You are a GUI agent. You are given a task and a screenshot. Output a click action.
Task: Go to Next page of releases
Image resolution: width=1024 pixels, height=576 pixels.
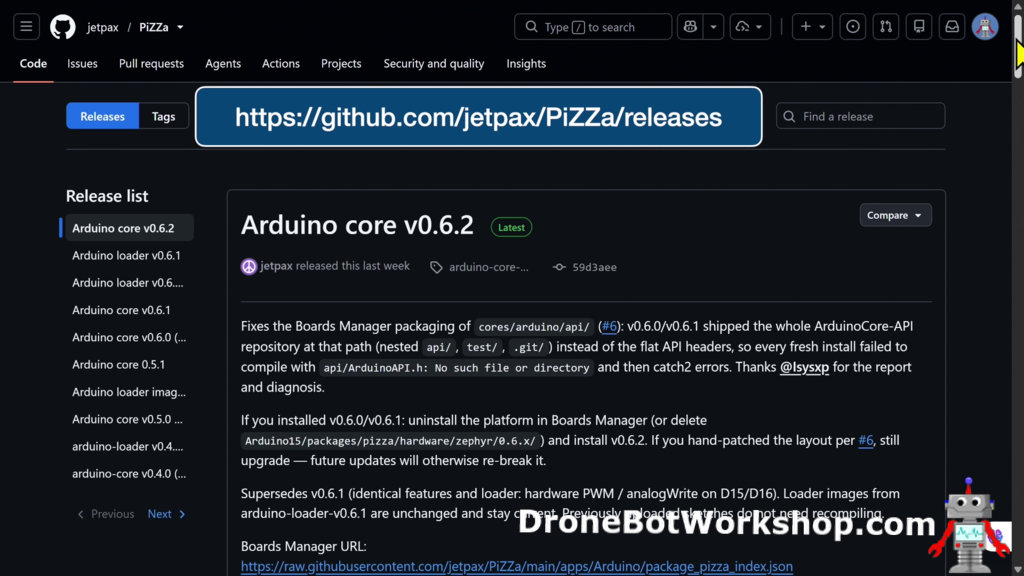(x=167, y=514)
